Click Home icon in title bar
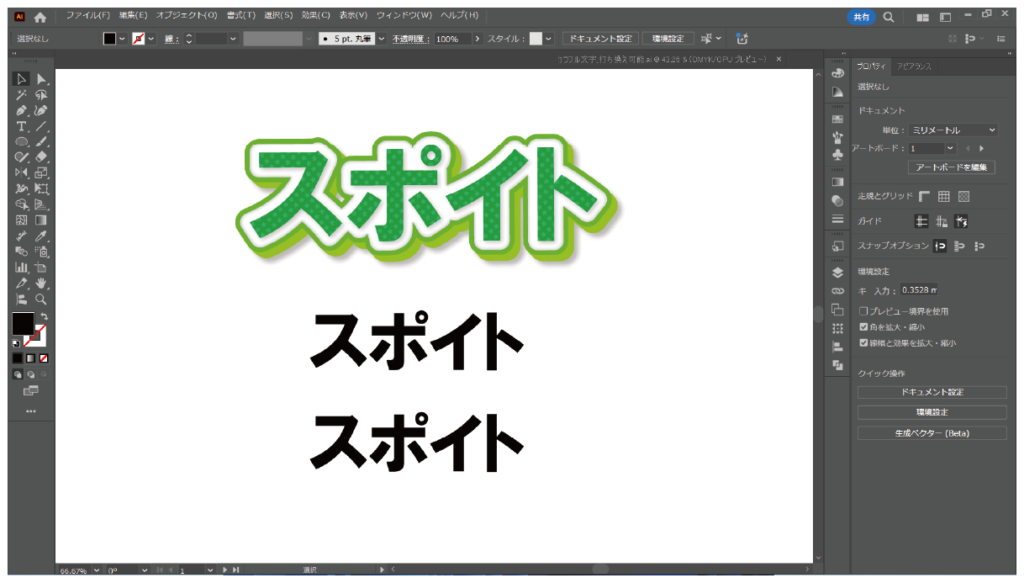The image size is (1024, 583). (40, 18)
